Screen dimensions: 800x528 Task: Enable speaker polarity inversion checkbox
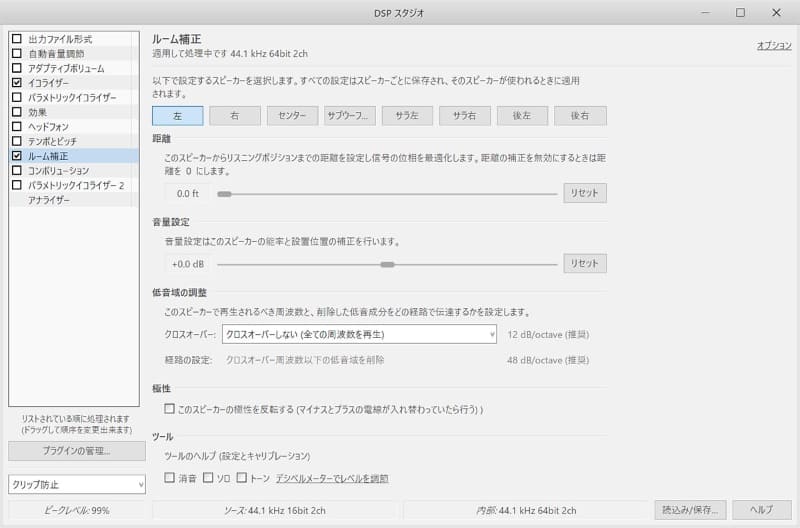pos(169,409)
